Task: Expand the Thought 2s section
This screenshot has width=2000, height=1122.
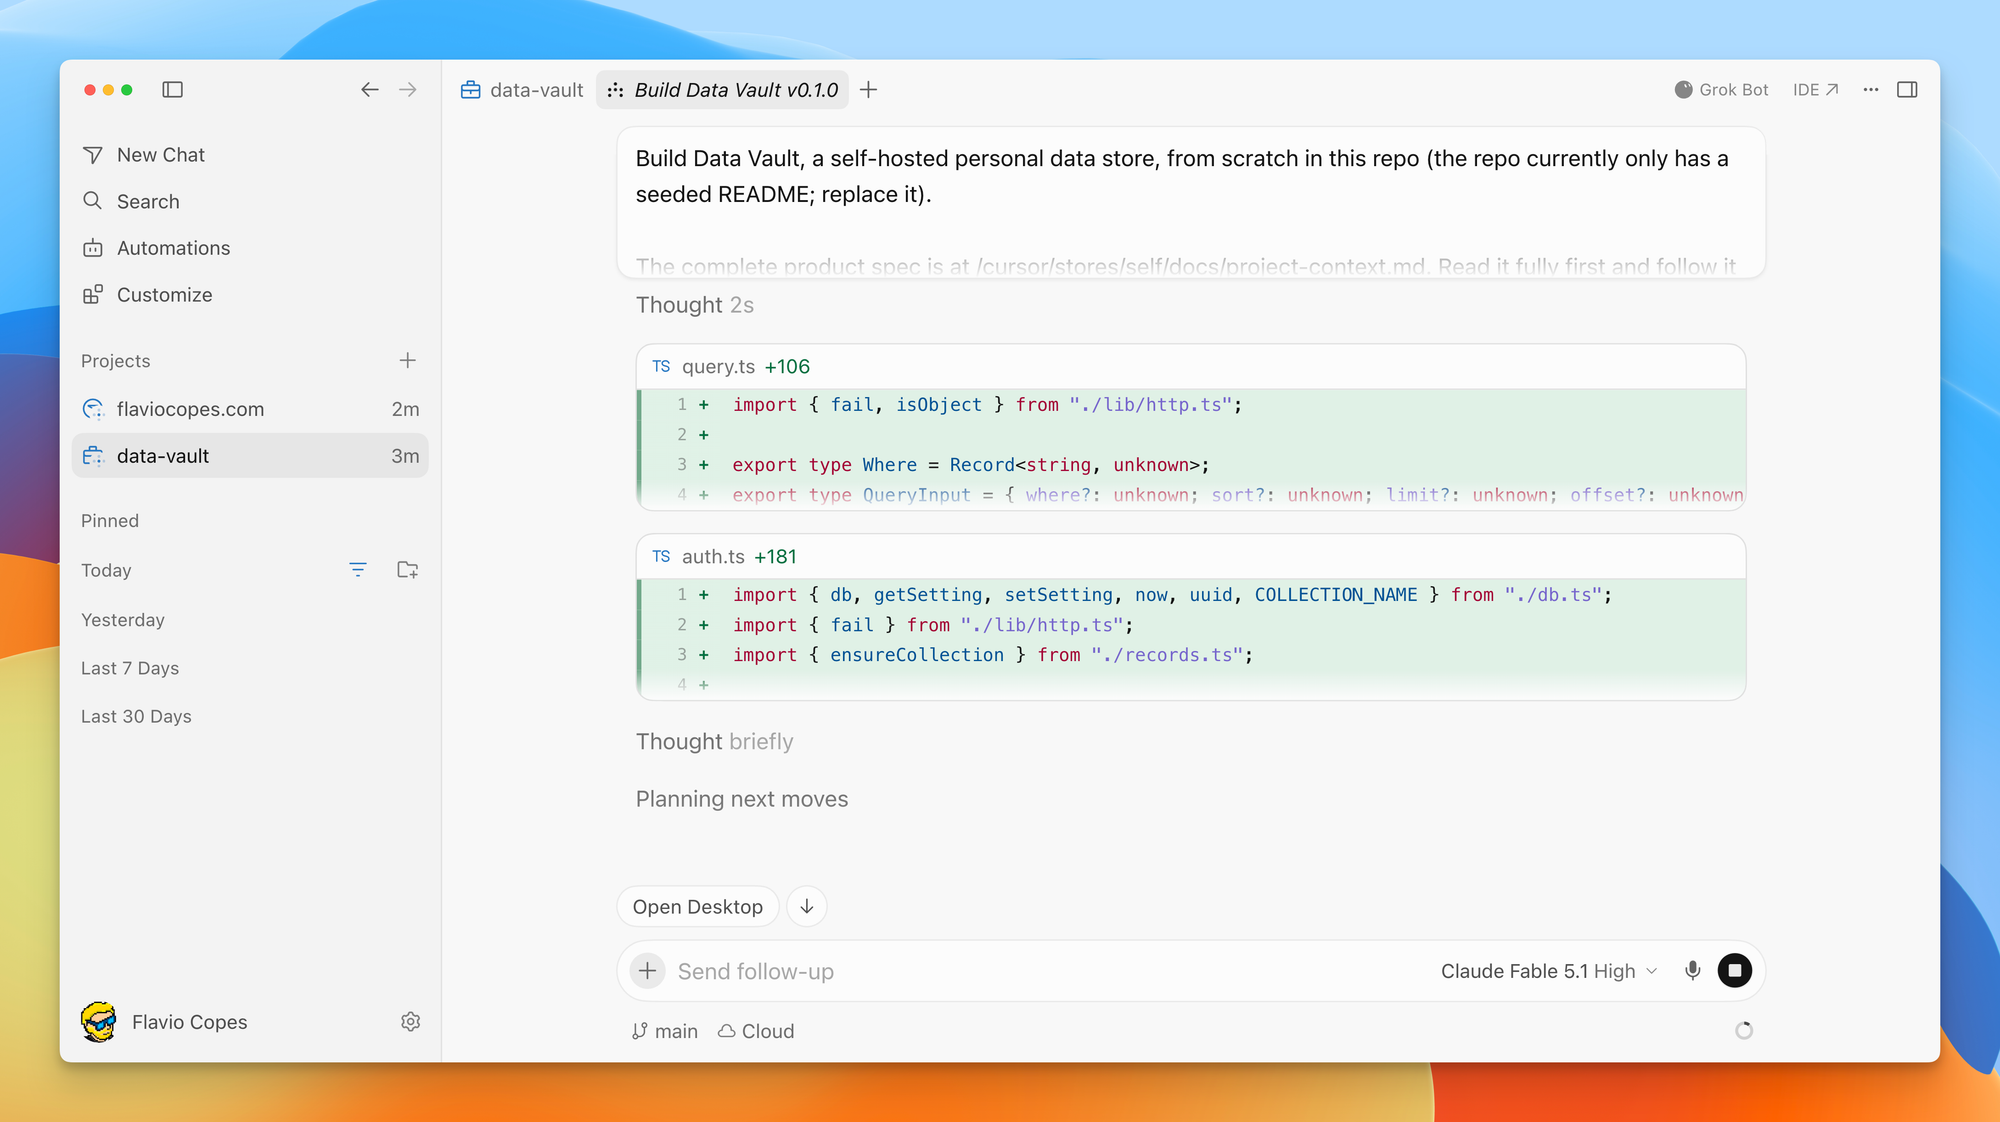Action: pos(695,305)
